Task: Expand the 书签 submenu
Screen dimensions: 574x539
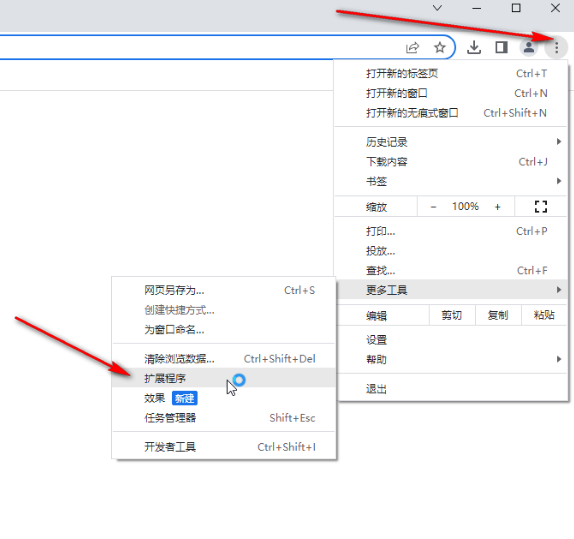Action: [x=451, y=182]
